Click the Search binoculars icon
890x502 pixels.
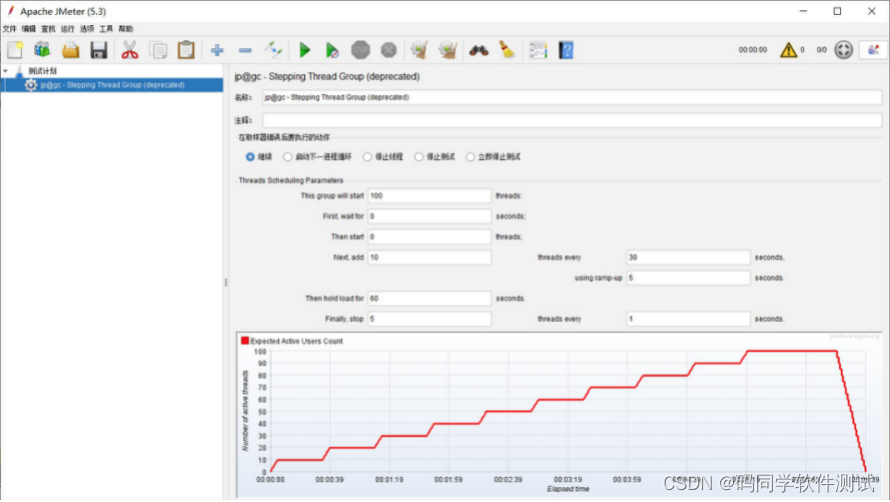pyautogui.click(x=478, y=50)
